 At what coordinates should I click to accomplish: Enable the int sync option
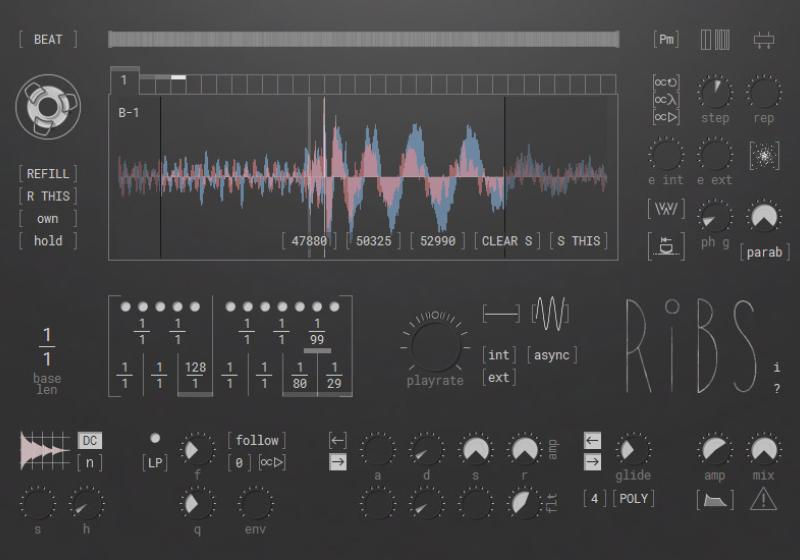tap(499, 355)
